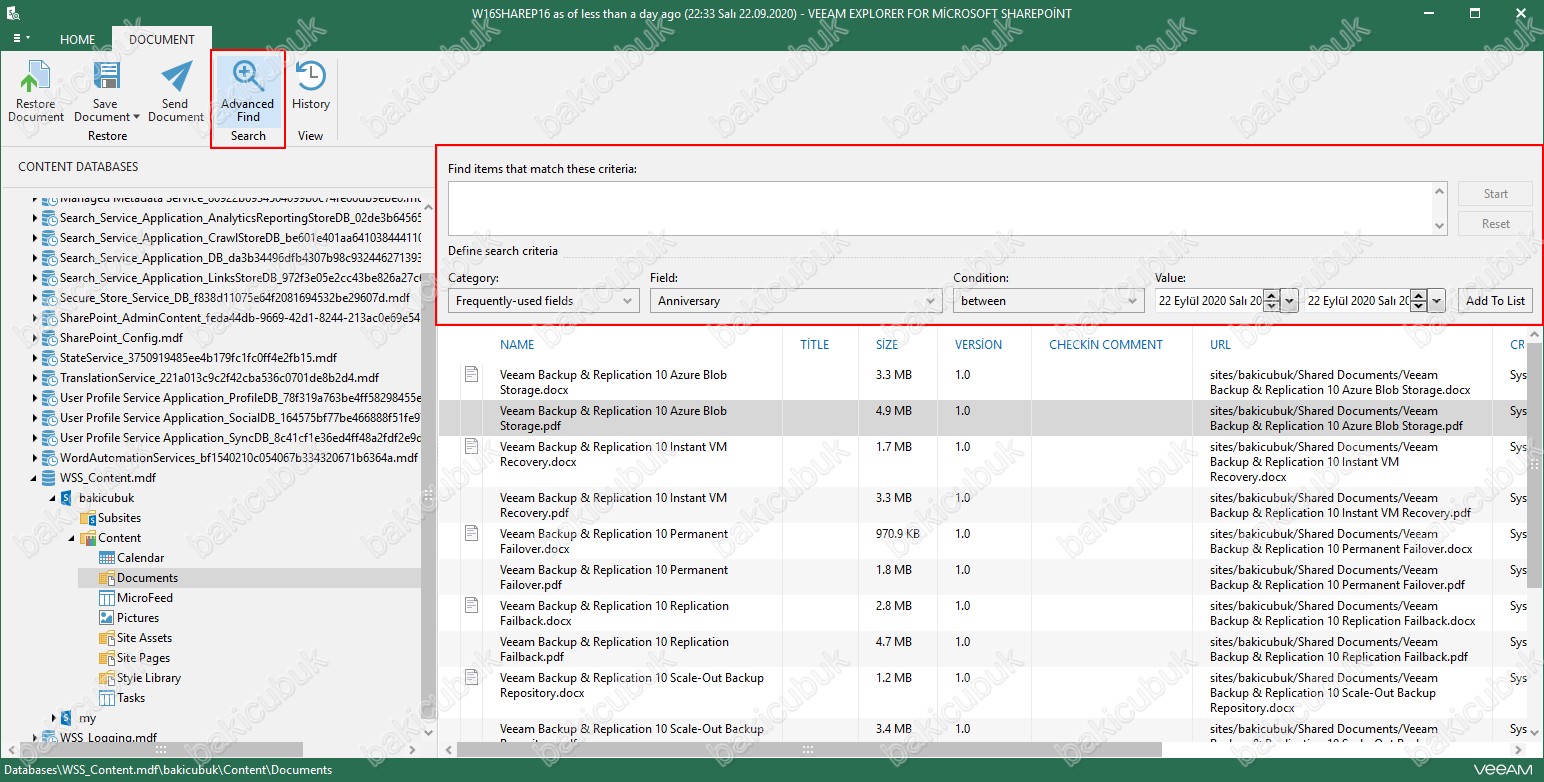1544x782 pixels.
Task: Click the Start search button
Action: pyautogui.click(x=1495, y=194)
